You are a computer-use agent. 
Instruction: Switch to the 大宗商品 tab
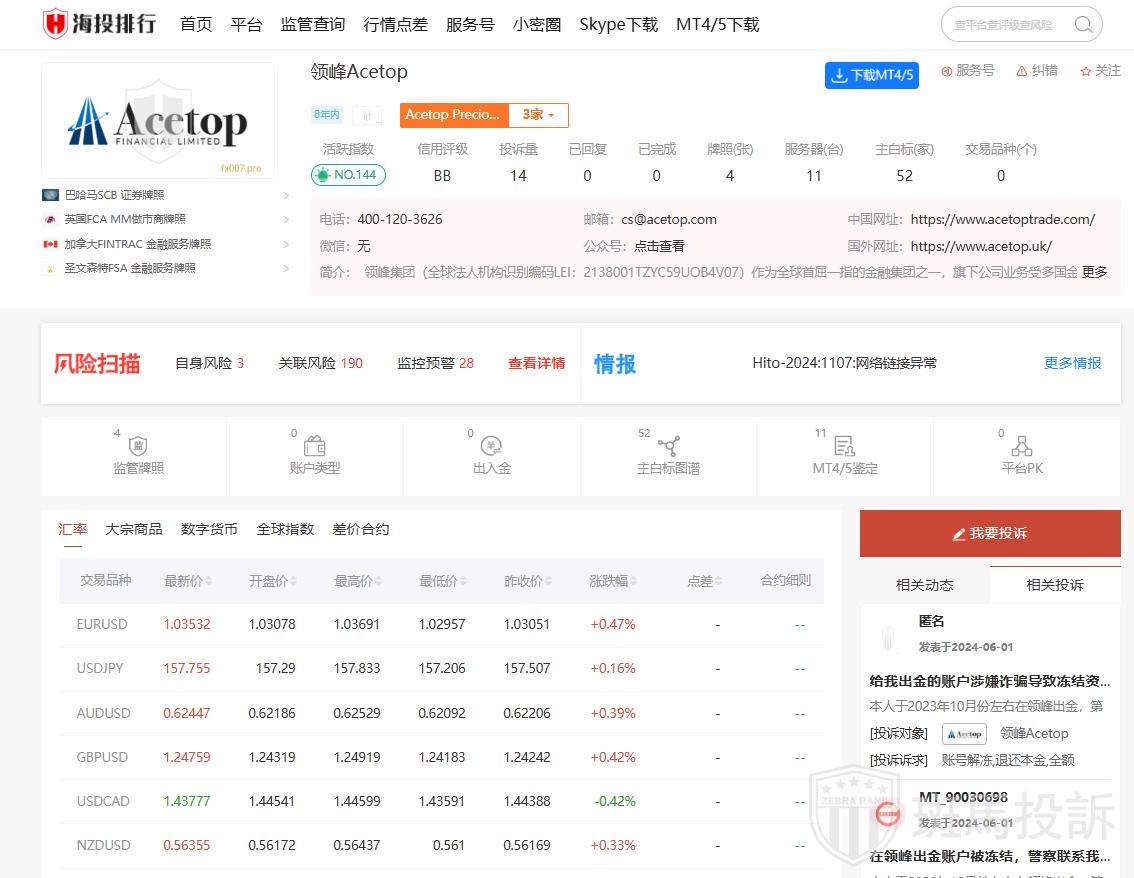[134, 529]
